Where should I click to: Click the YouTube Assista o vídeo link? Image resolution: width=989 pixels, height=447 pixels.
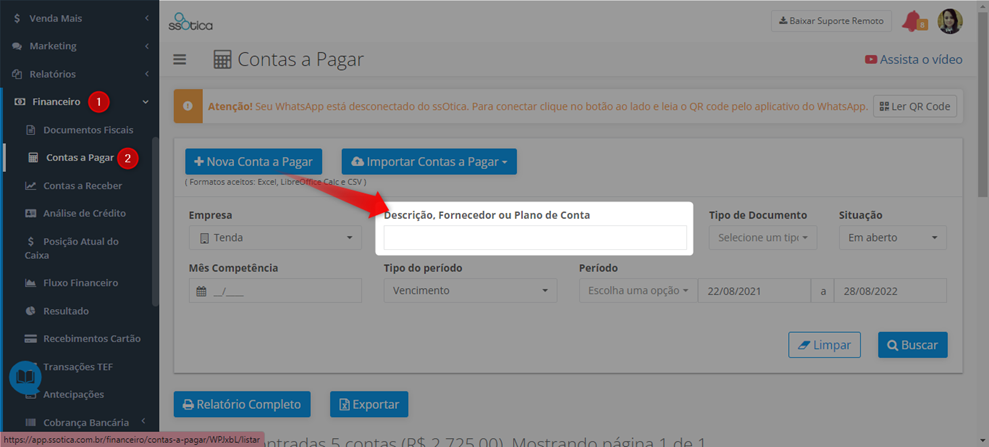pyautogui.click(x=913, y=59)
